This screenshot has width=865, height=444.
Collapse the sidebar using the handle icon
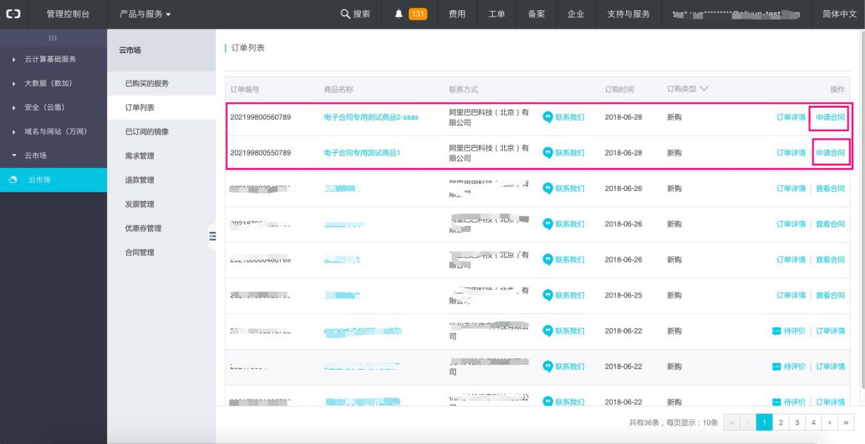(x=212, y=236)
